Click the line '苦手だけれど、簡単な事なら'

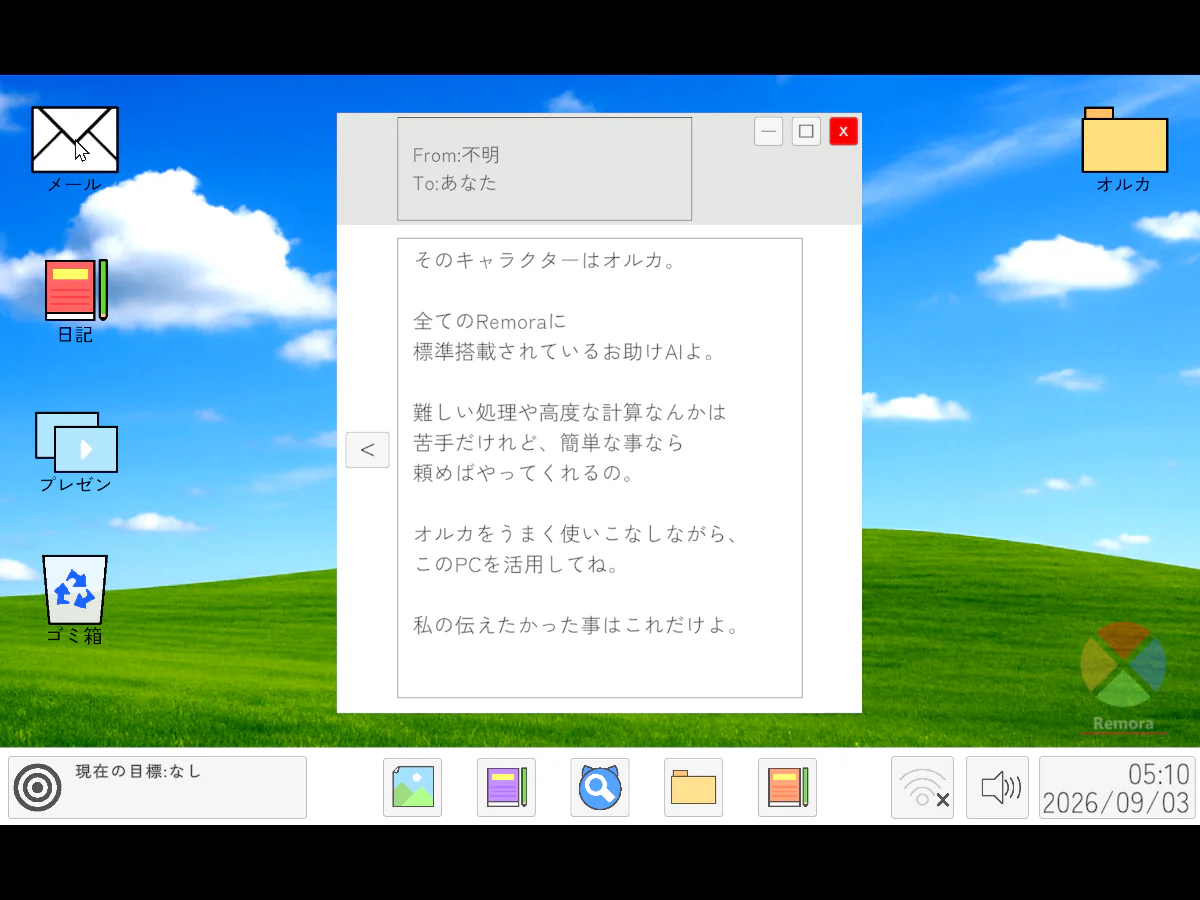pyautogui.click(x=548, y=442)
